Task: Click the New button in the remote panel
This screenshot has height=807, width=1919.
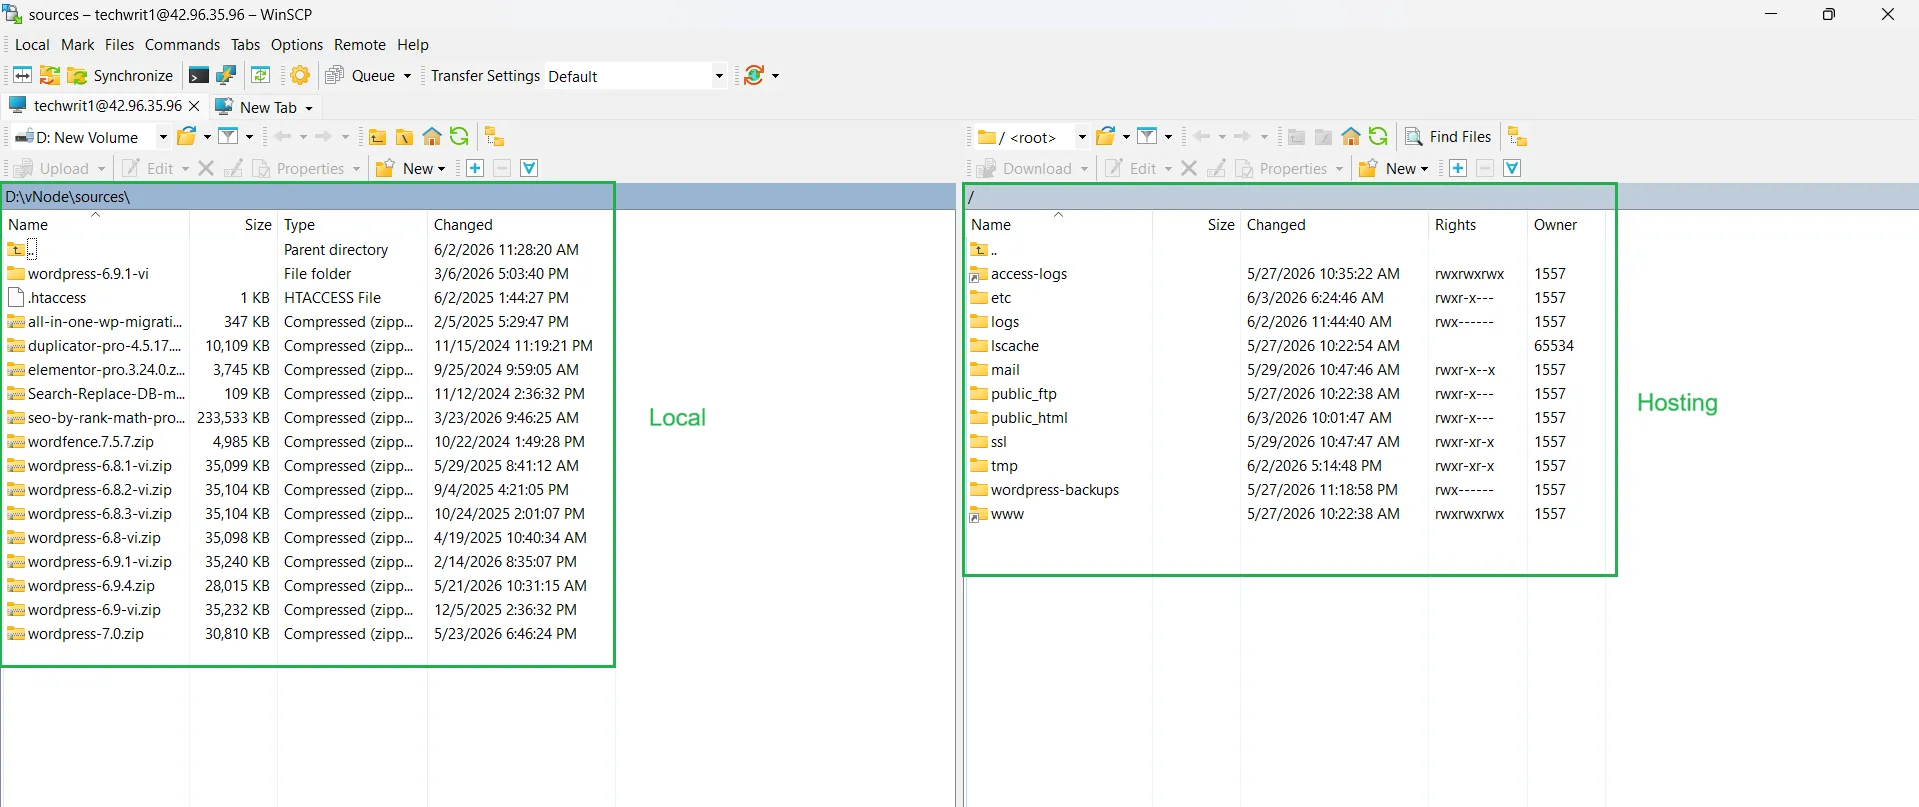Action: [x=1394, y=168]
